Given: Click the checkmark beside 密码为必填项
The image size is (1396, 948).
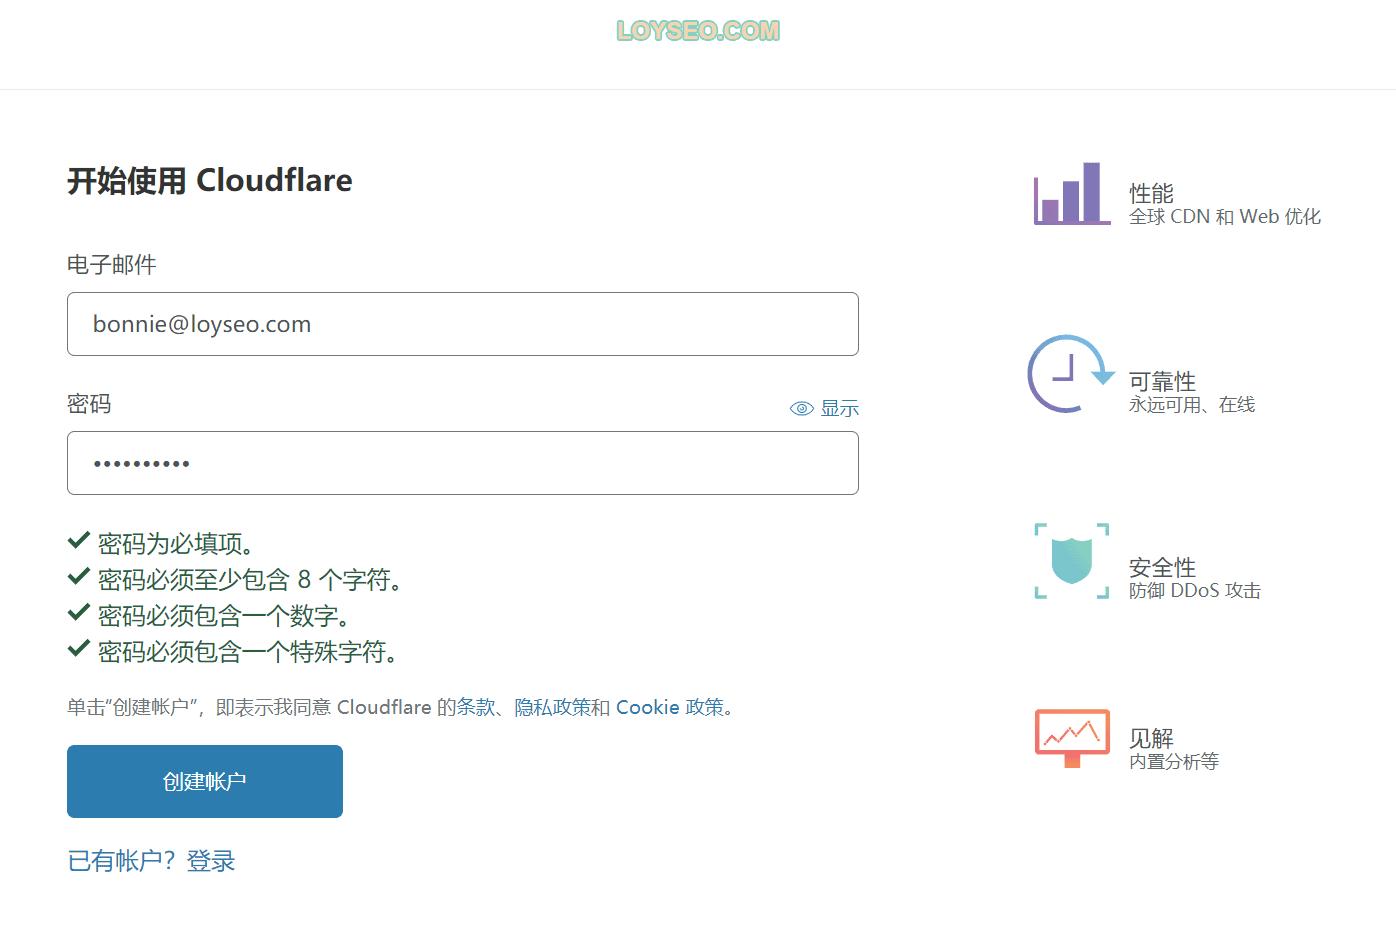Looking at the screenshot, I should [79, 540].
